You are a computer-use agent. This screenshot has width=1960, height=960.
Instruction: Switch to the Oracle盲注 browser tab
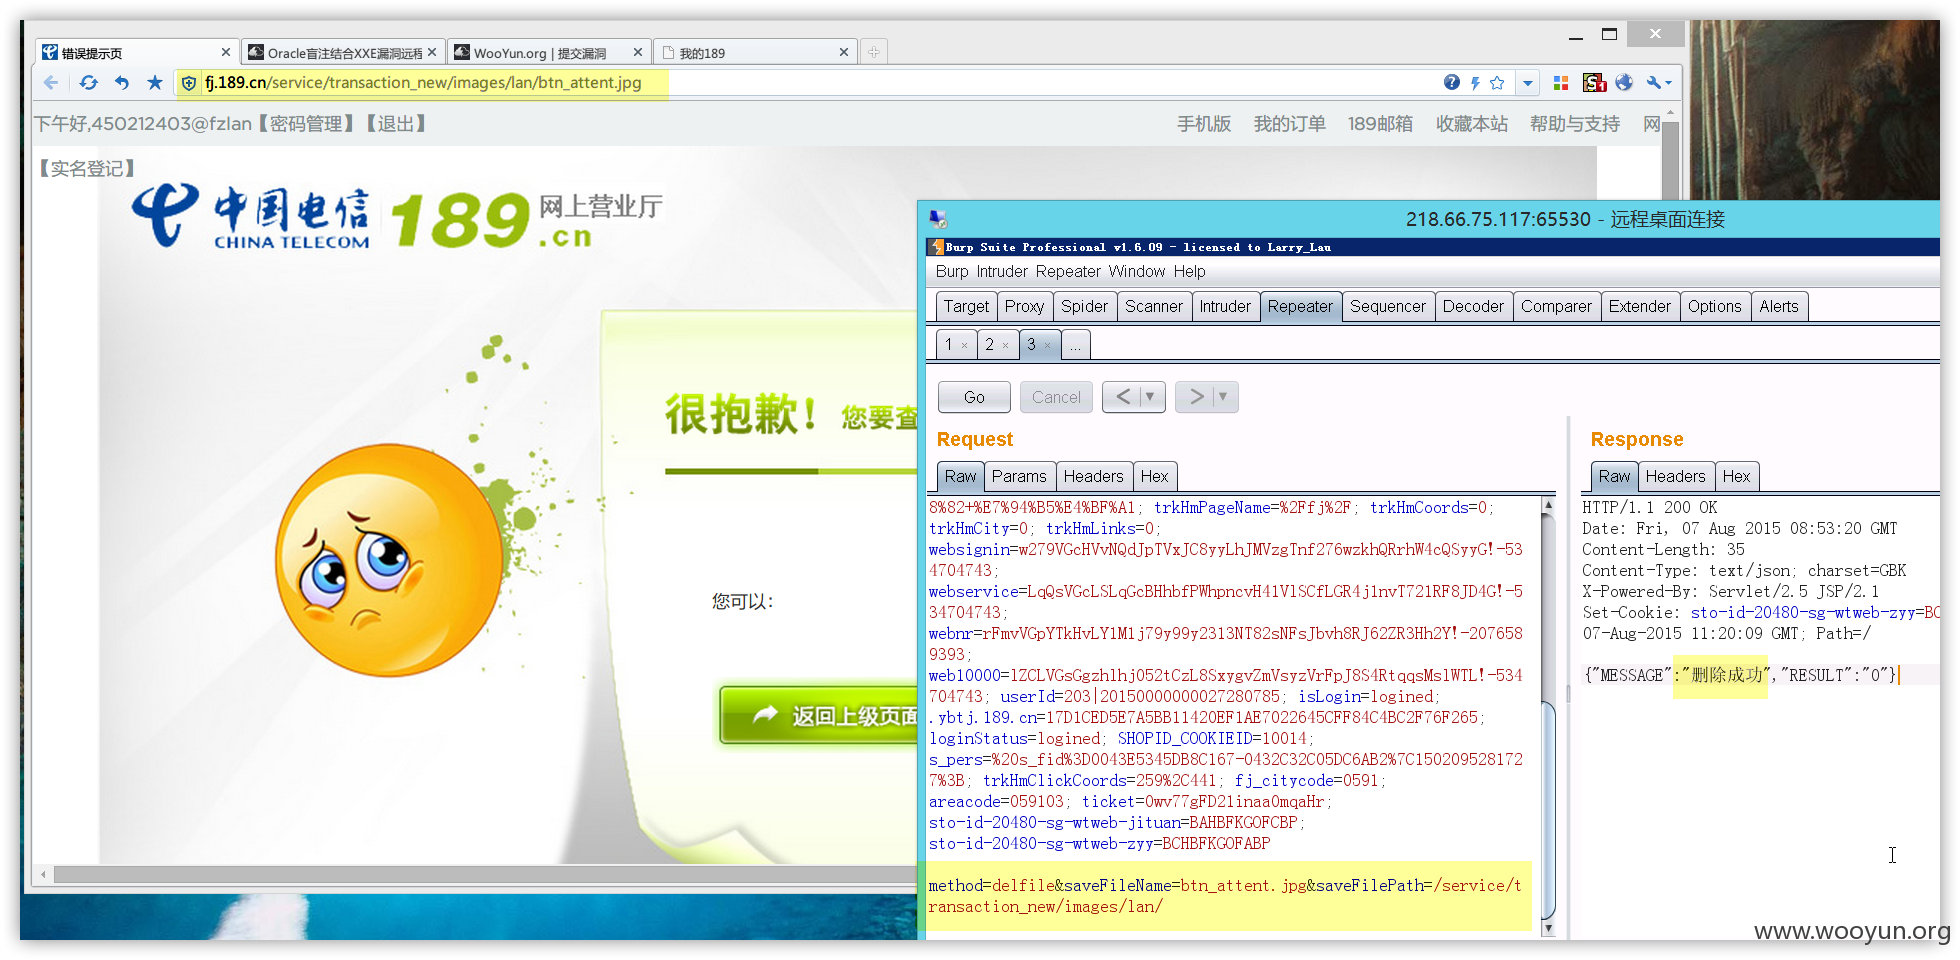click(344, 52)
